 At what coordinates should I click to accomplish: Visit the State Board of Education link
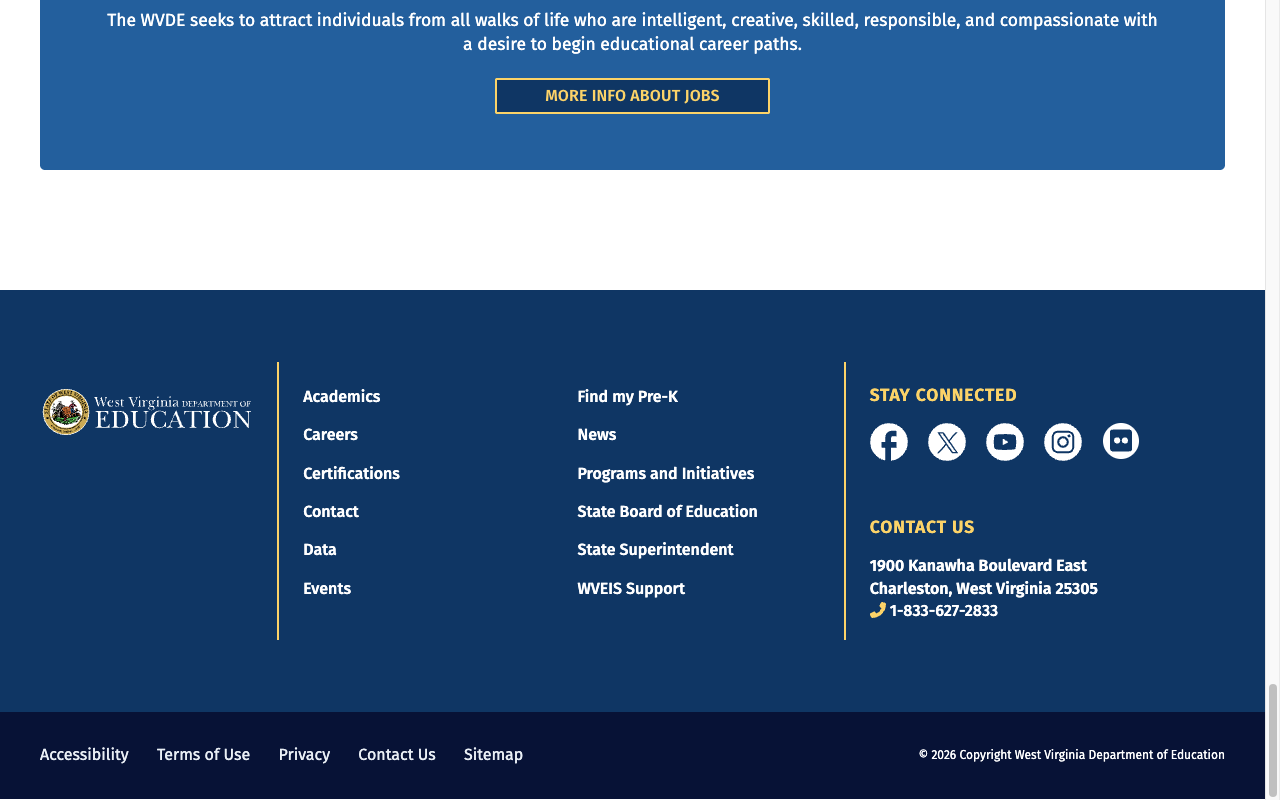[x=667, y=512]
